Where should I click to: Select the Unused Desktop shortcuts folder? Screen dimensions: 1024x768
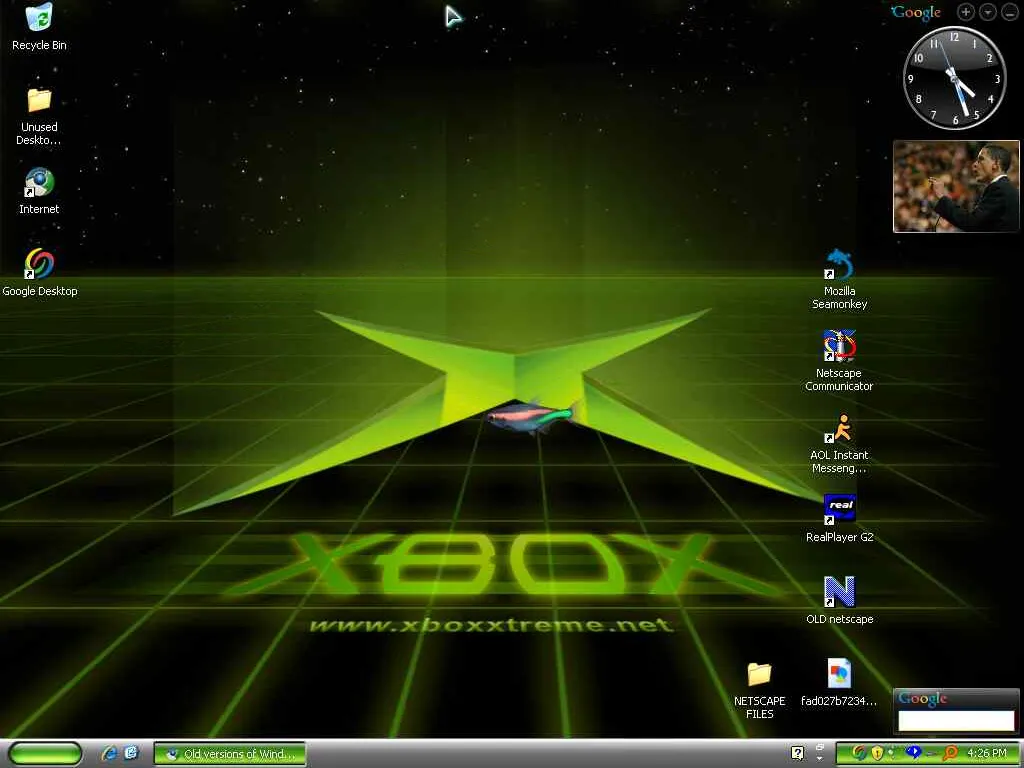39,116
